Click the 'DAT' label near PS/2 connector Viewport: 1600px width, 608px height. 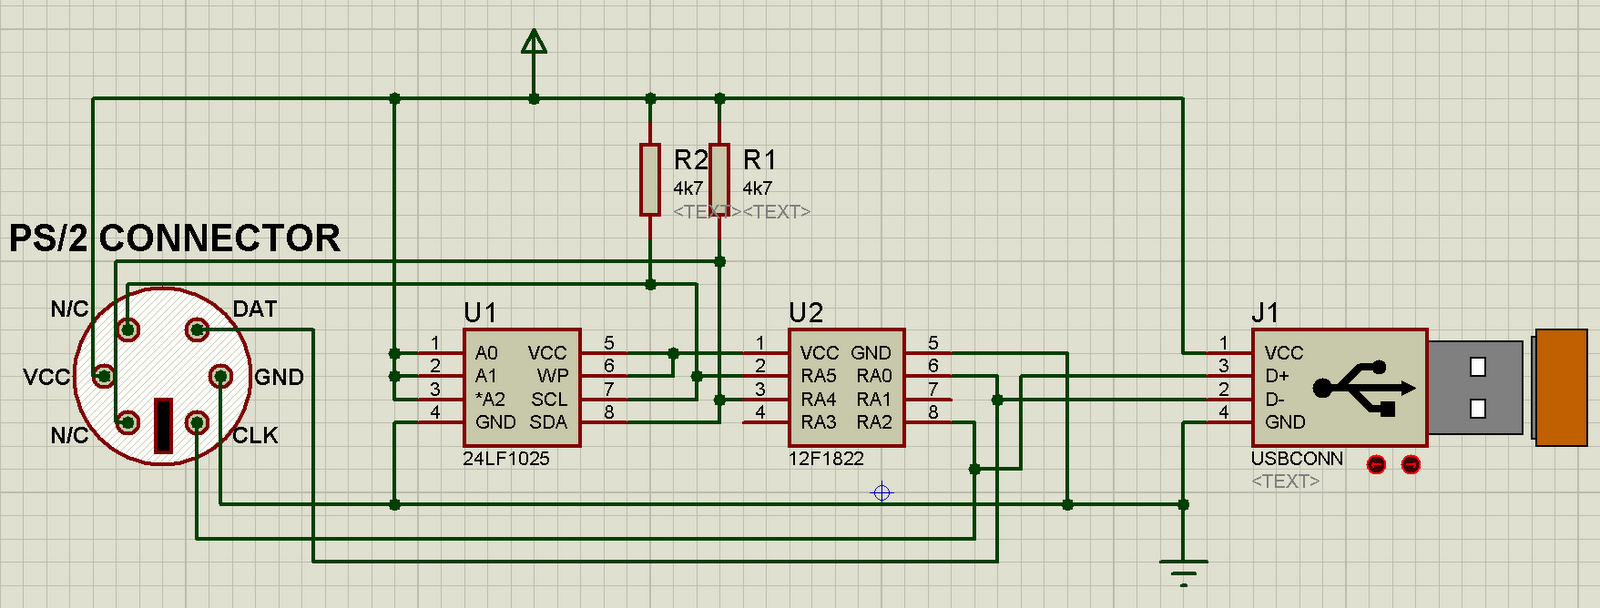[255, 309]
